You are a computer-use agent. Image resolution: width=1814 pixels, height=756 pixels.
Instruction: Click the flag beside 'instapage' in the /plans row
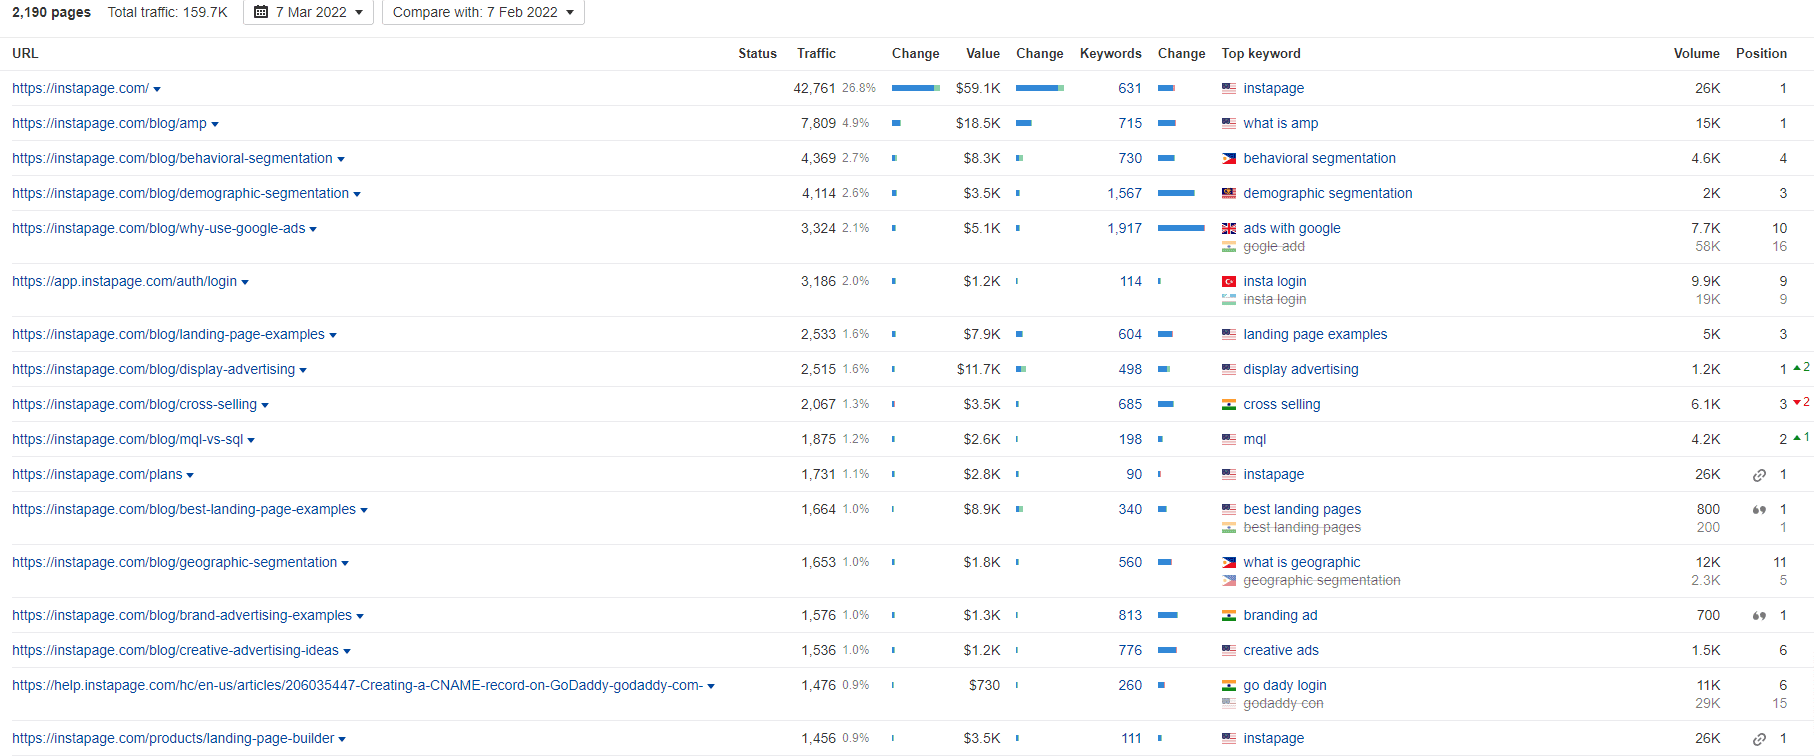tap(1228, 474)
